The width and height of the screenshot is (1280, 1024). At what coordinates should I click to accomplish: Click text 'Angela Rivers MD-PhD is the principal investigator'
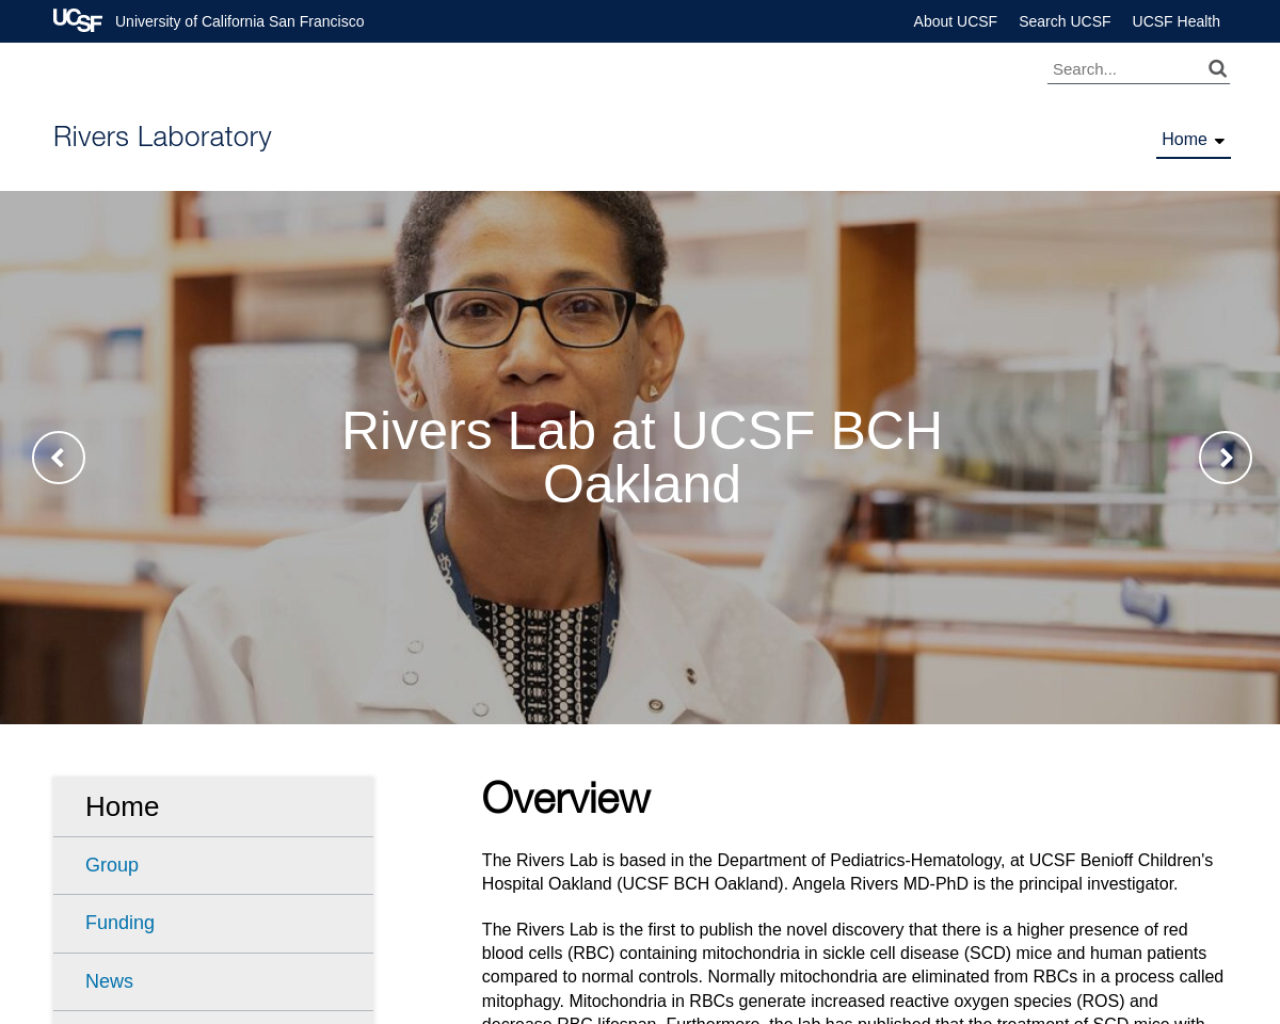click(x=984, y=884)
